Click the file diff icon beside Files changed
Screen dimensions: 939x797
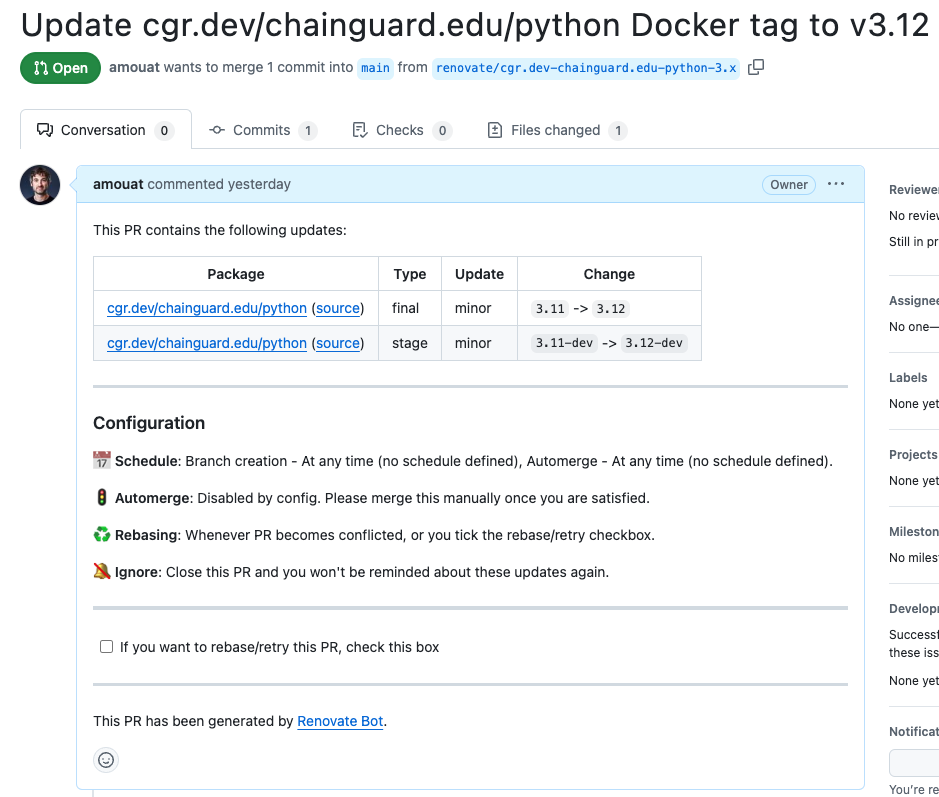tap(494, 130)
